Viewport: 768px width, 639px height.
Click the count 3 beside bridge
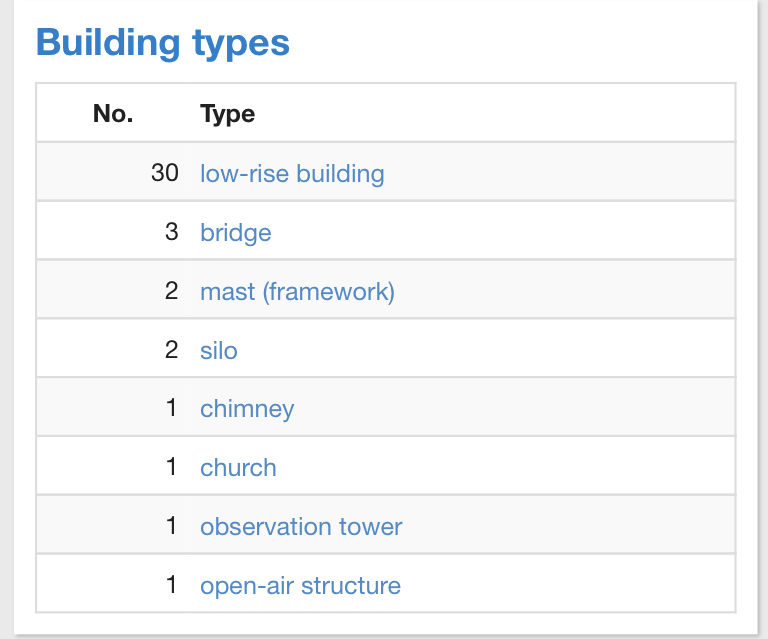[x=172, y=233]
